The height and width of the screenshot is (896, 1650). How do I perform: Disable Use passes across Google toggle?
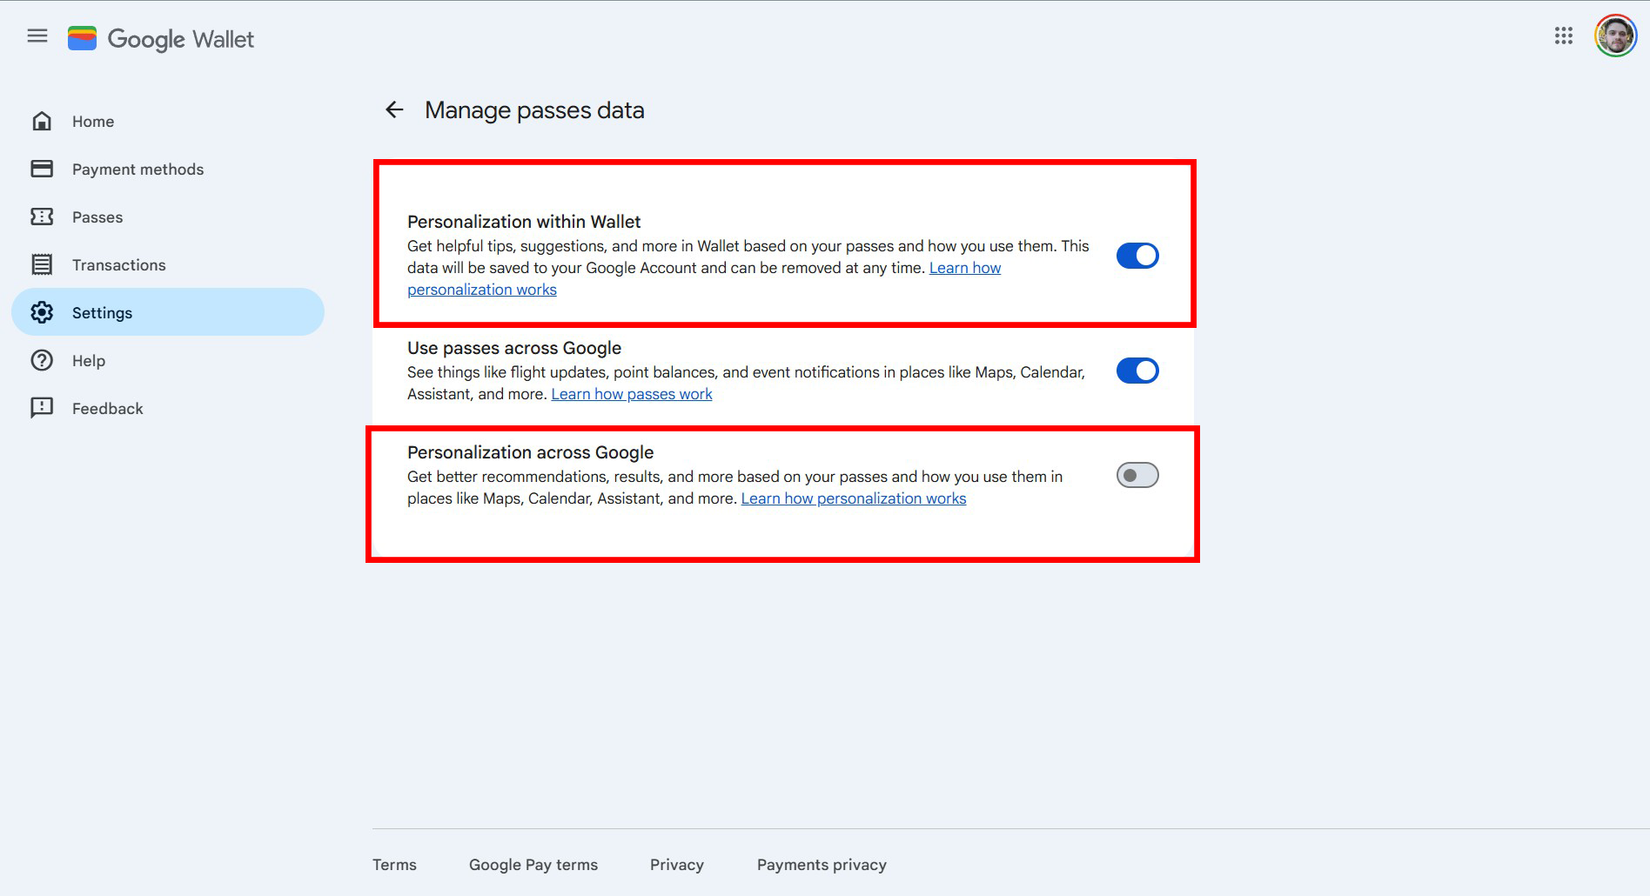[1137, 371]
